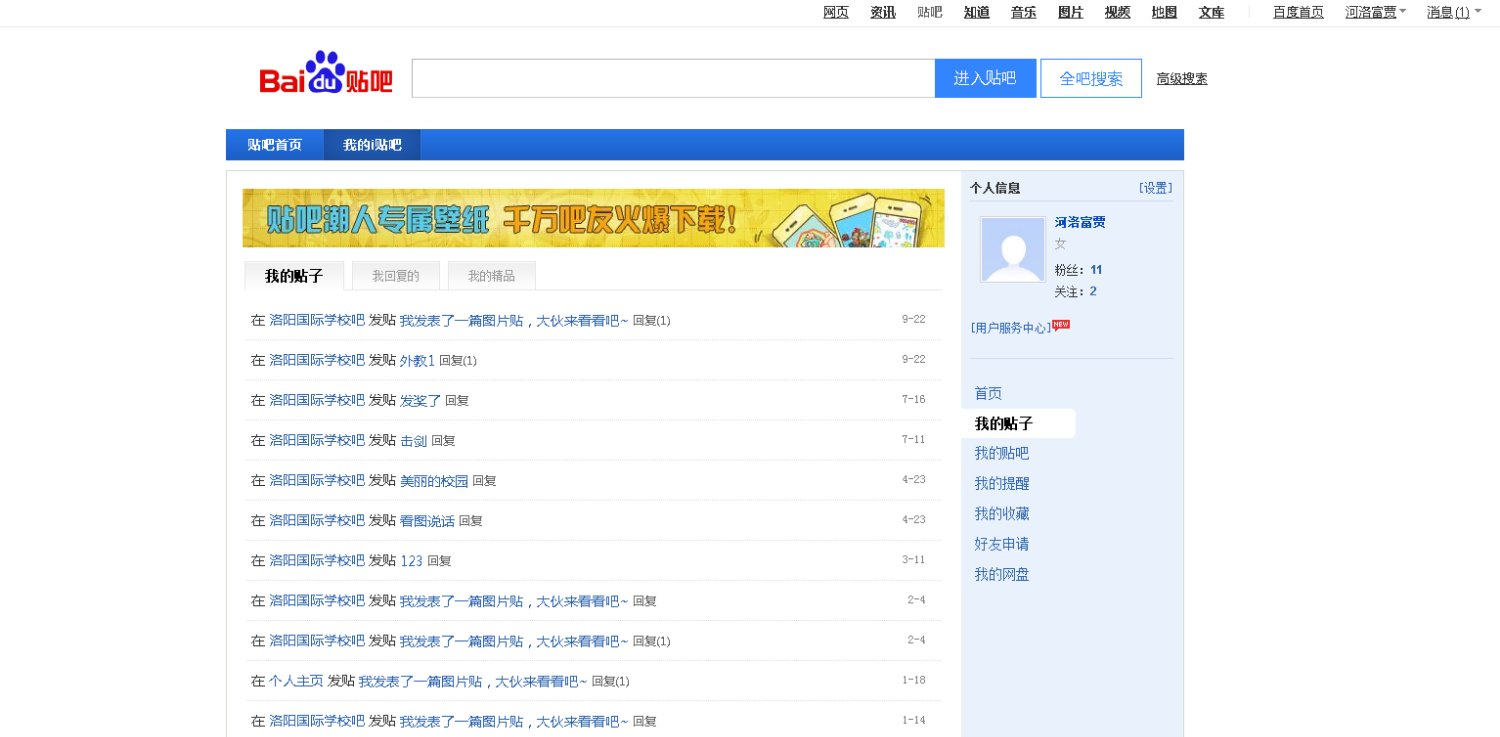
Task: Open [设置] in the 个人信息 panel
Action: (1155, 187)
